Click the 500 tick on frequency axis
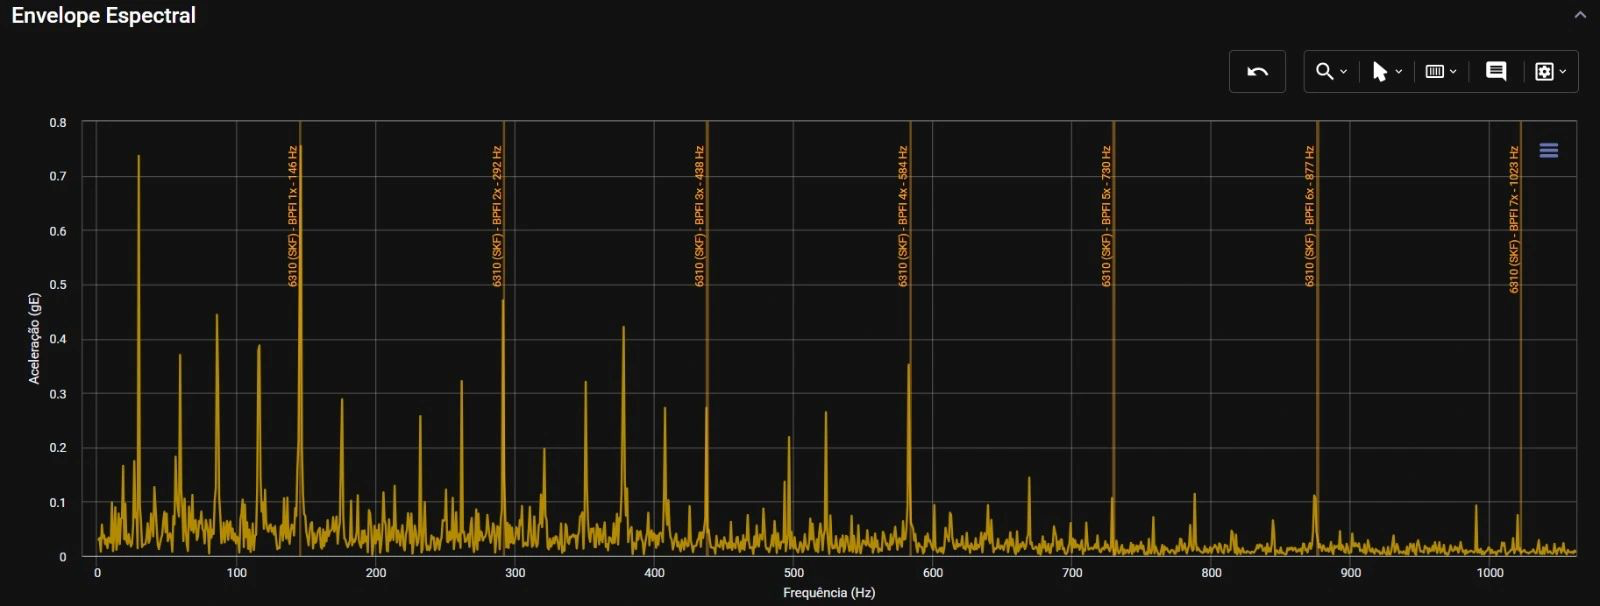1600x606 pixels. point(794,573)
